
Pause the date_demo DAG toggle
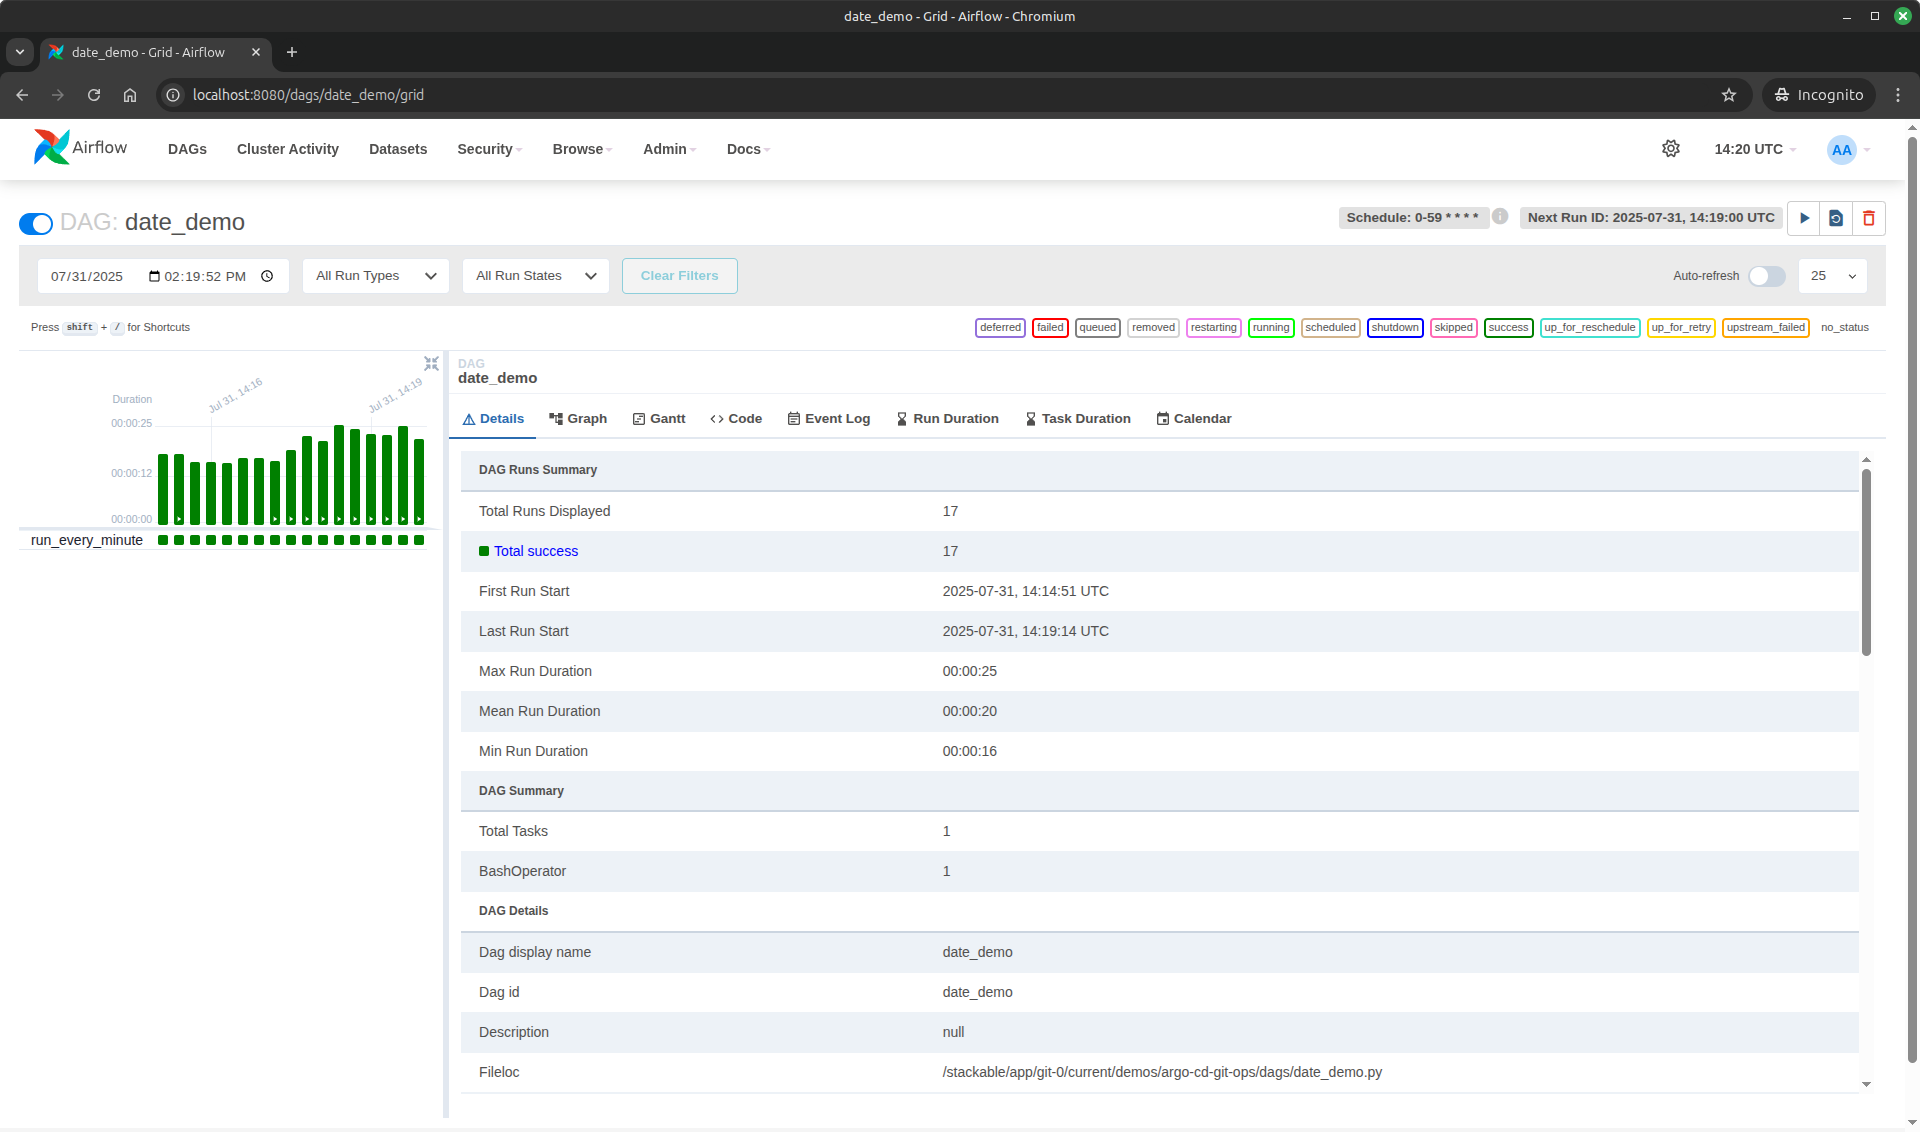click(x=36, y=223)
